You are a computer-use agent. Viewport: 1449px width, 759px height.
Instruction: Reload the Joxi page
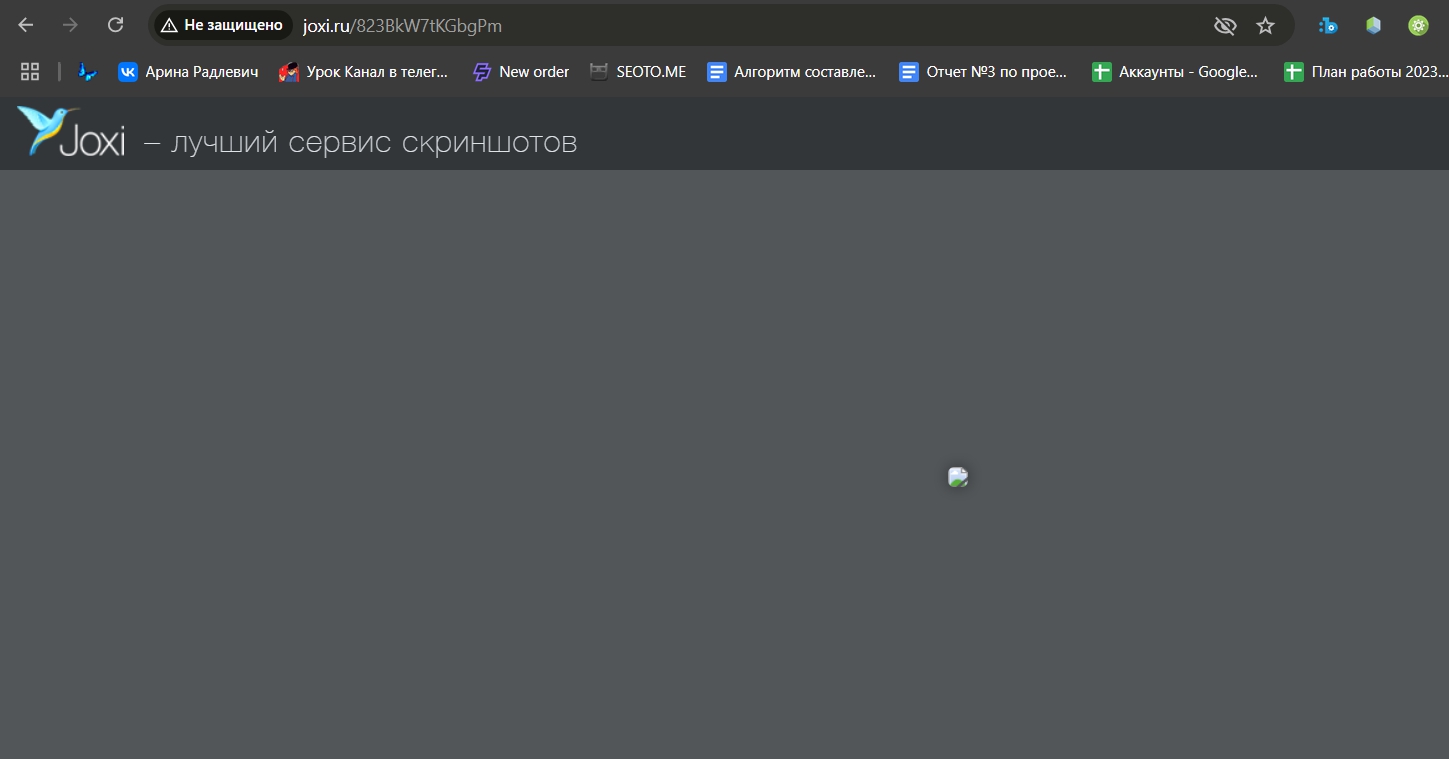[116, 25]
